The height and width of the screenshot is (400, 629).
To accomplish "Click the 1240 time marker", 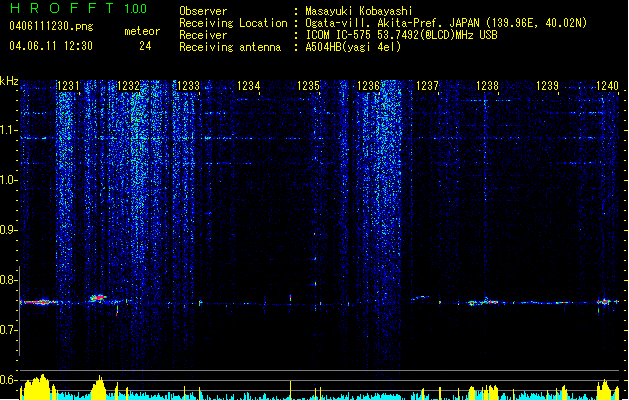I will pyautogui.click(x=607, y=86).
